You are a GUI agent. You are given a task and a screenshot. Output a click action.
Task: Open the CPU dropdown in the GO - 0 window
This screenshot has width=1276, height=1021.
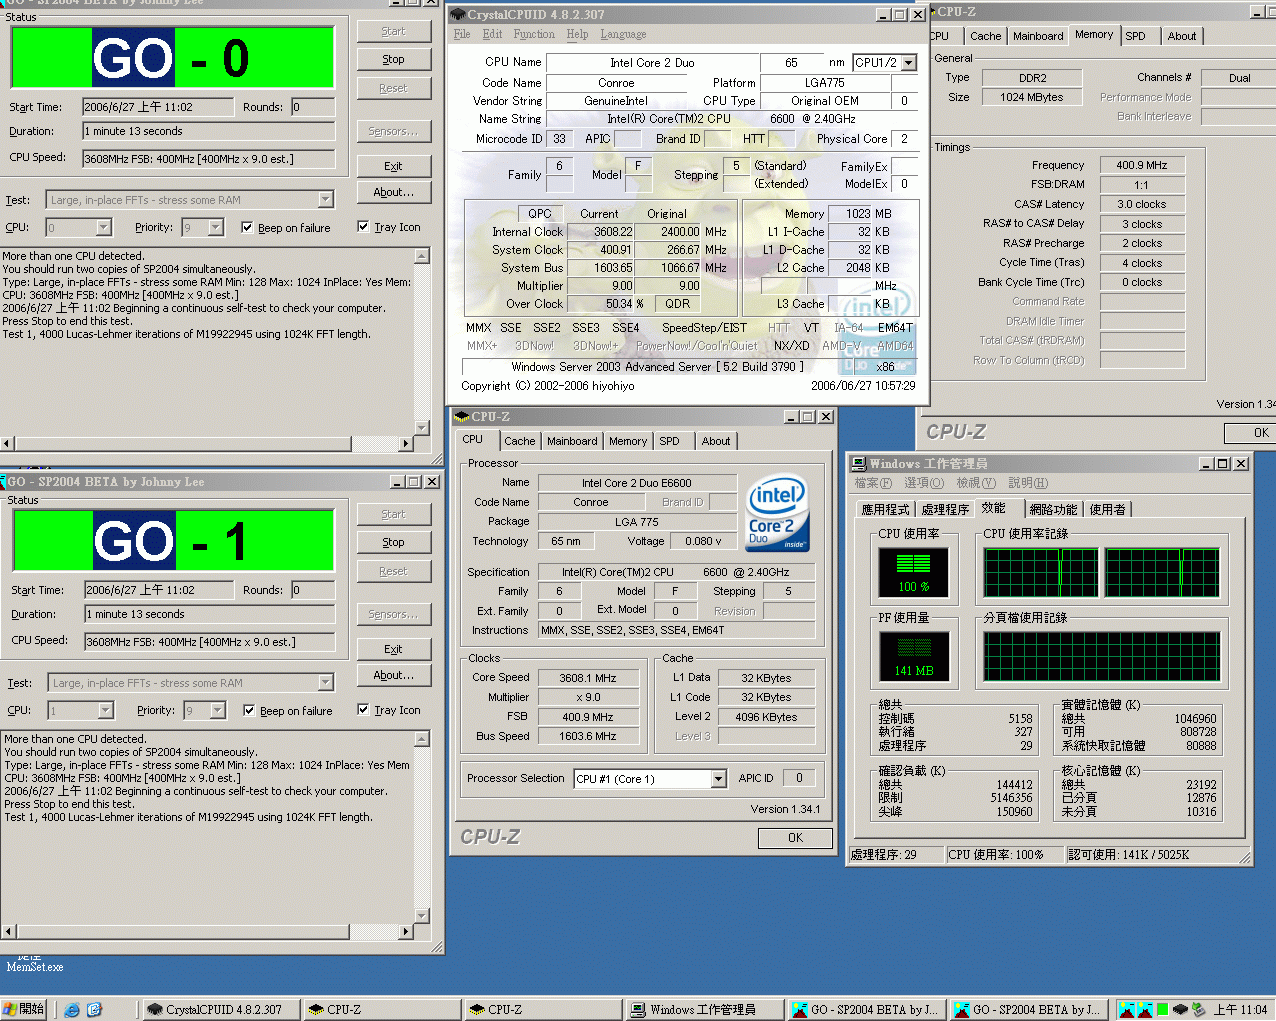103,228
